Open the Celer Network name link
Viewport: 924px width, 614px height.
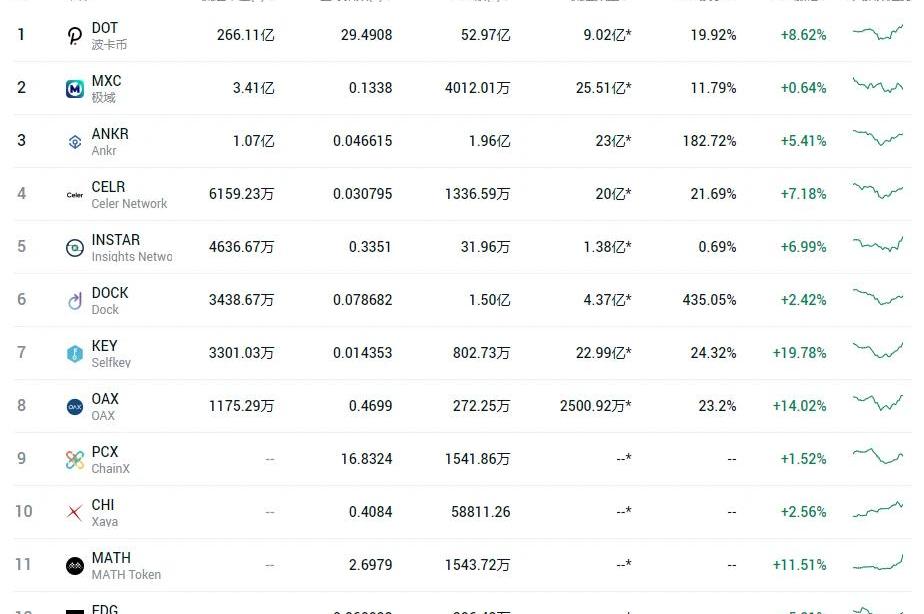(129, 204)
